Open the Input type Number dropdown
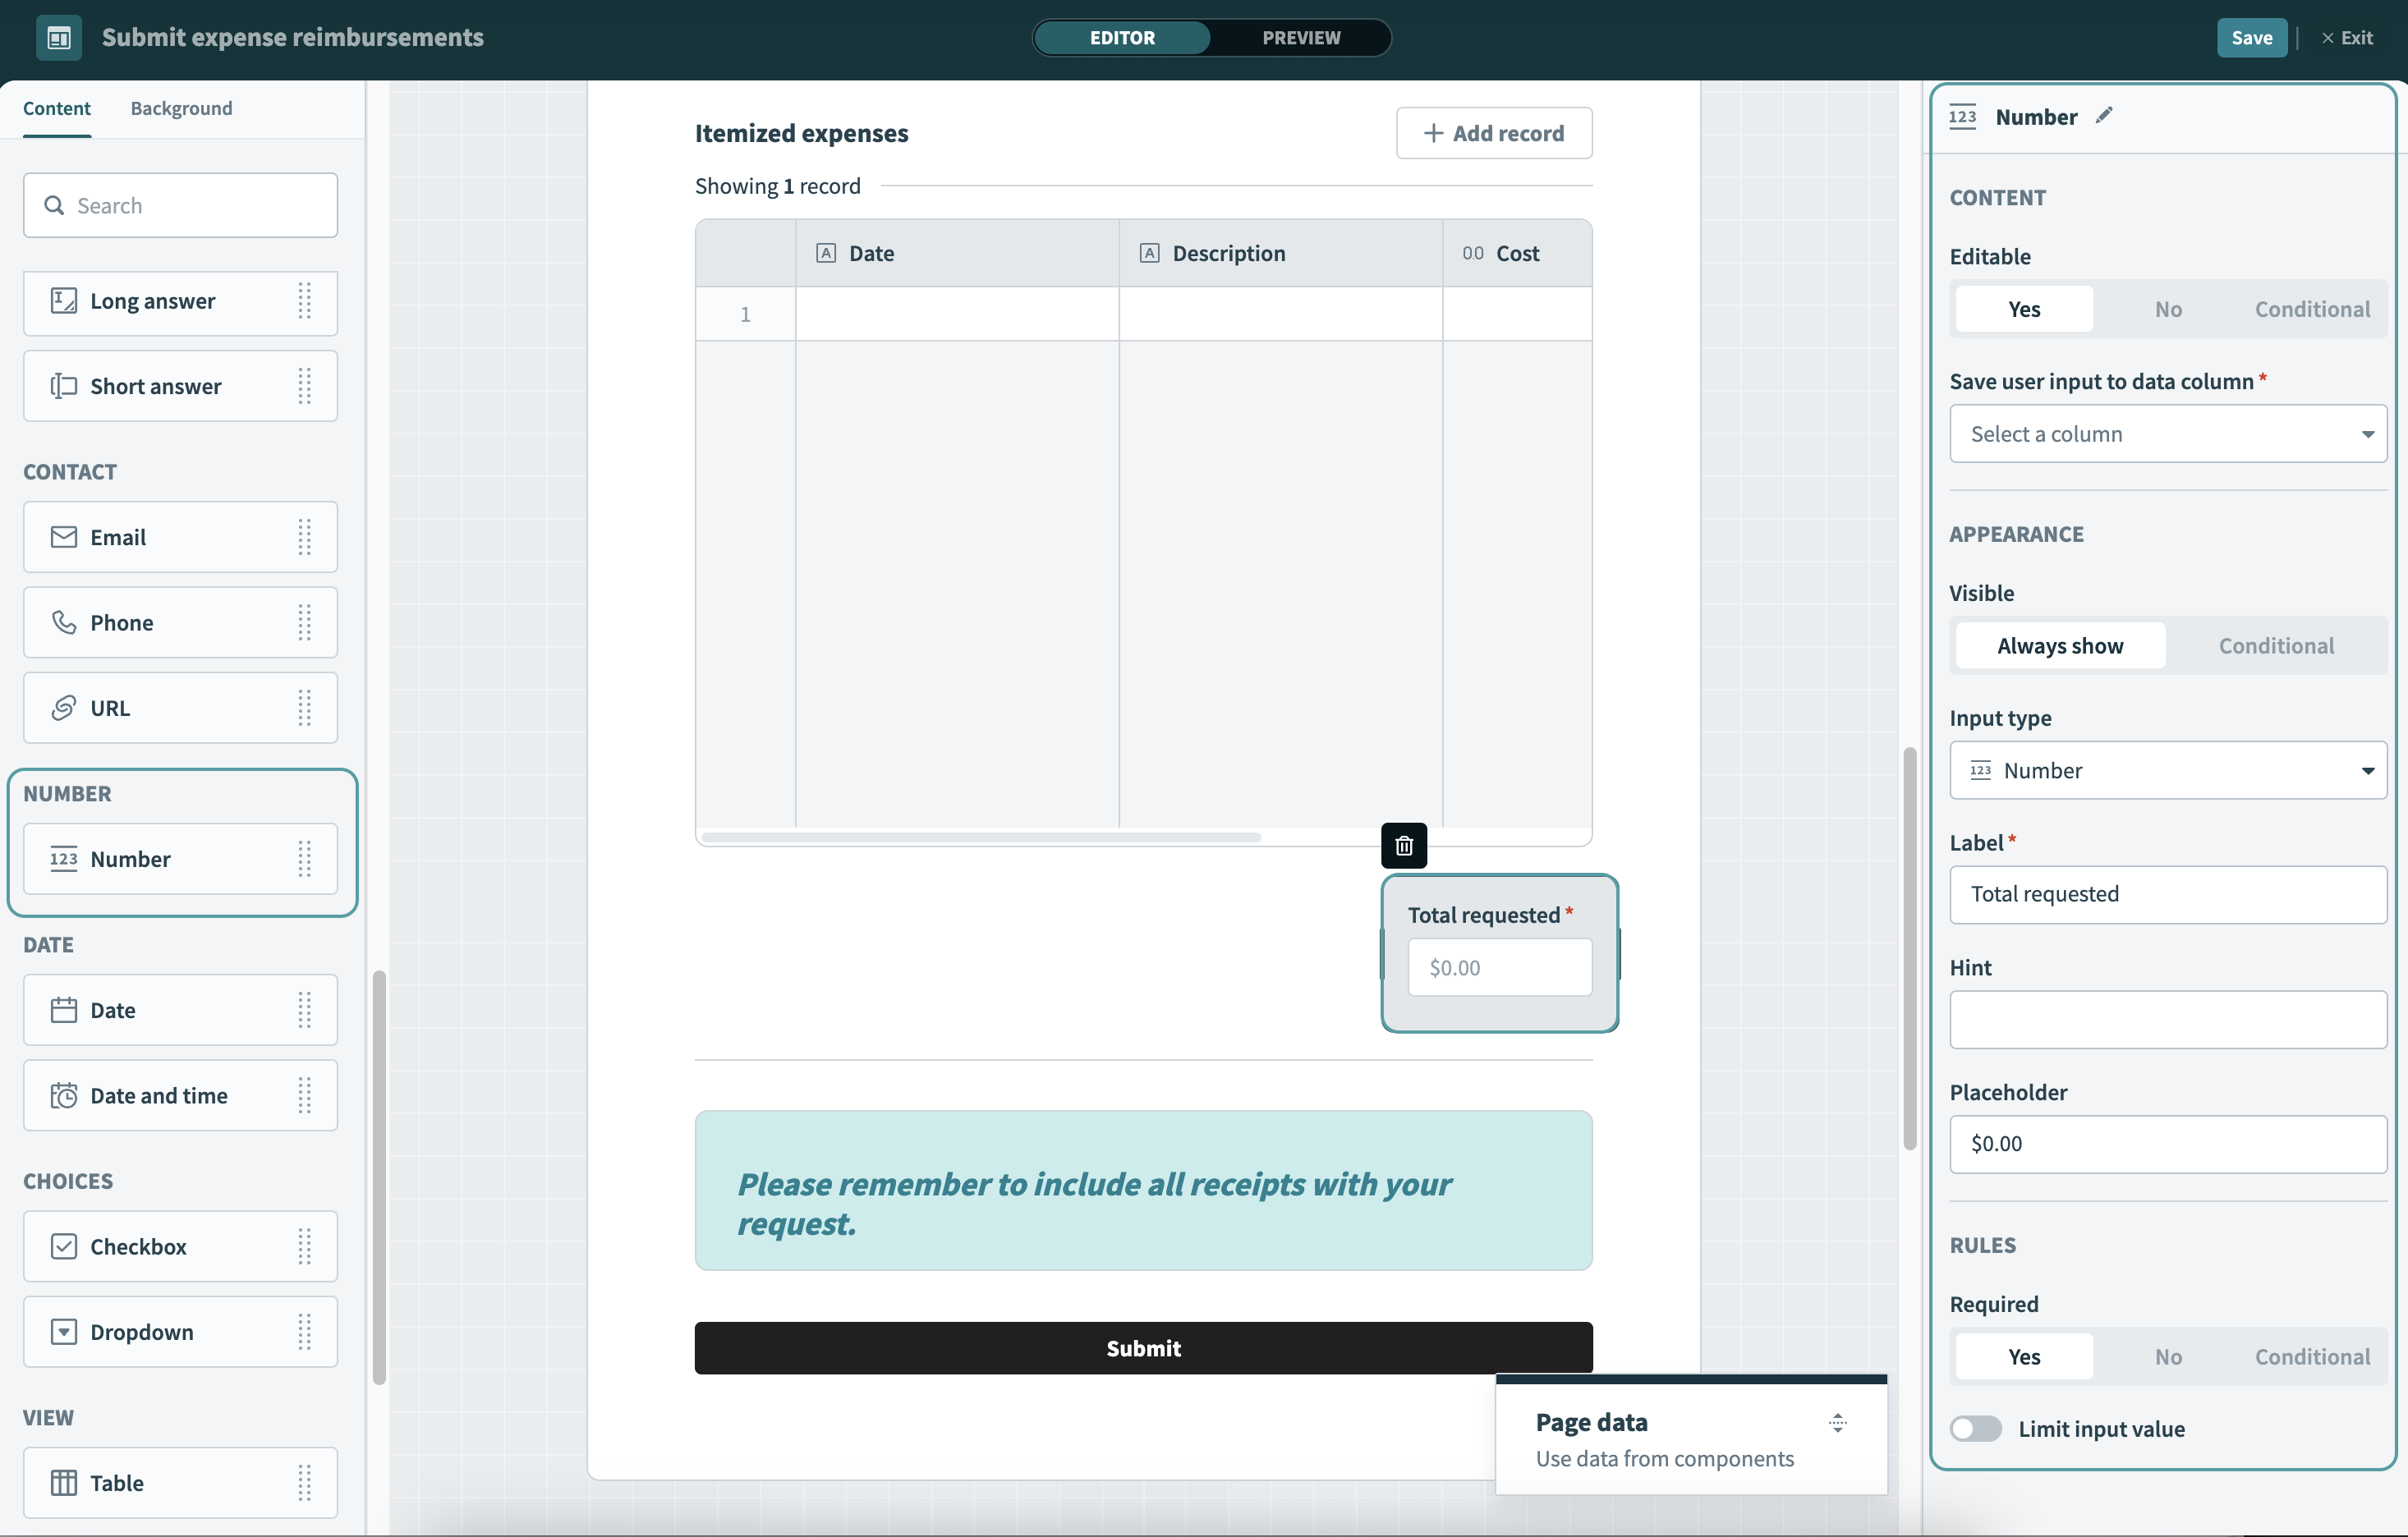Viewport: 2408px width, 1537px height. click(x=2167, y=770)
